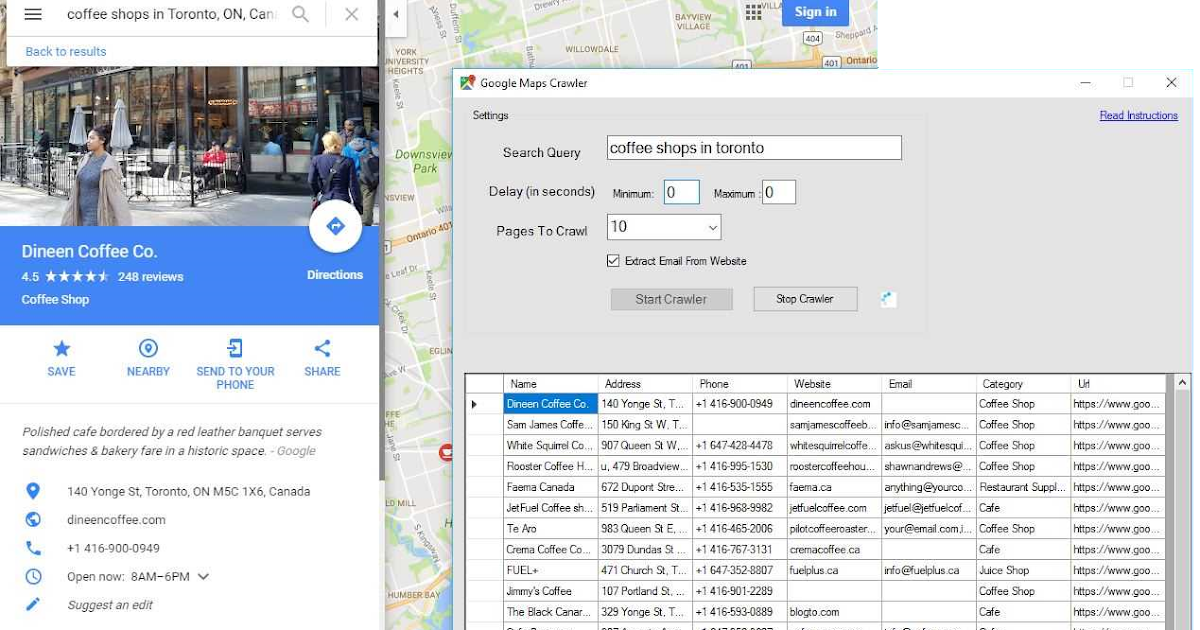Image resolution: width=1200 pixels, height=630 pixels.
Task: Click Send to your phone icon
Action: 235,348
